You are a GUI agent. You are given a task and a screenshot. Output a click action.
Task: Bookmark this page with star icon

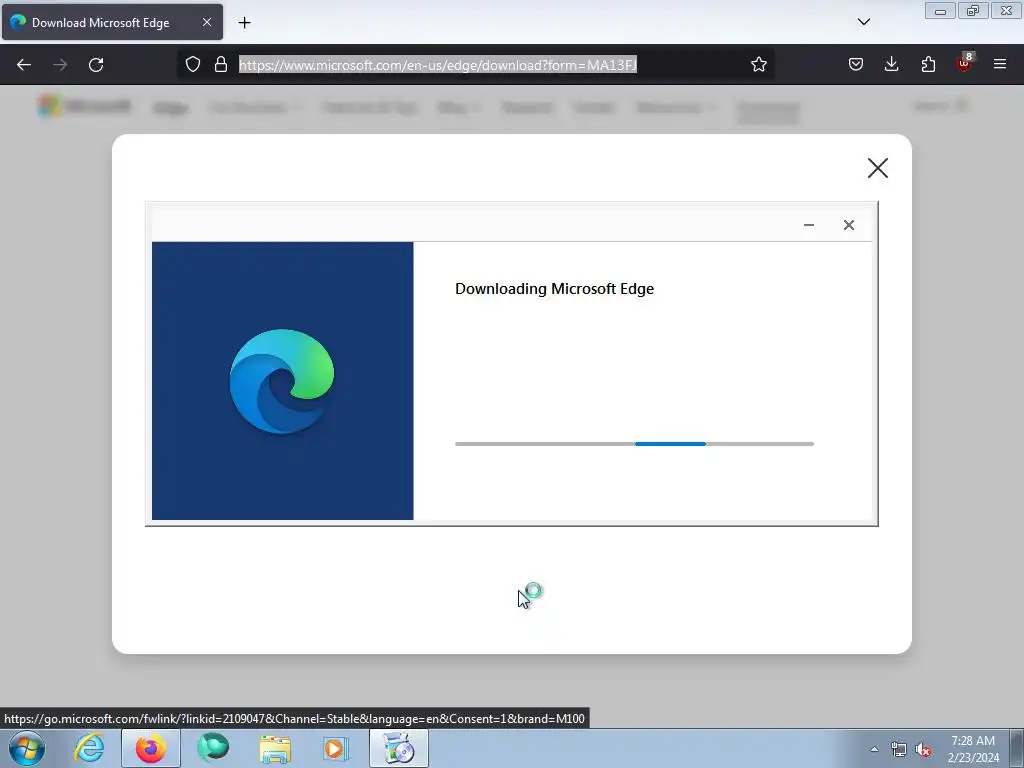[758, 65]
